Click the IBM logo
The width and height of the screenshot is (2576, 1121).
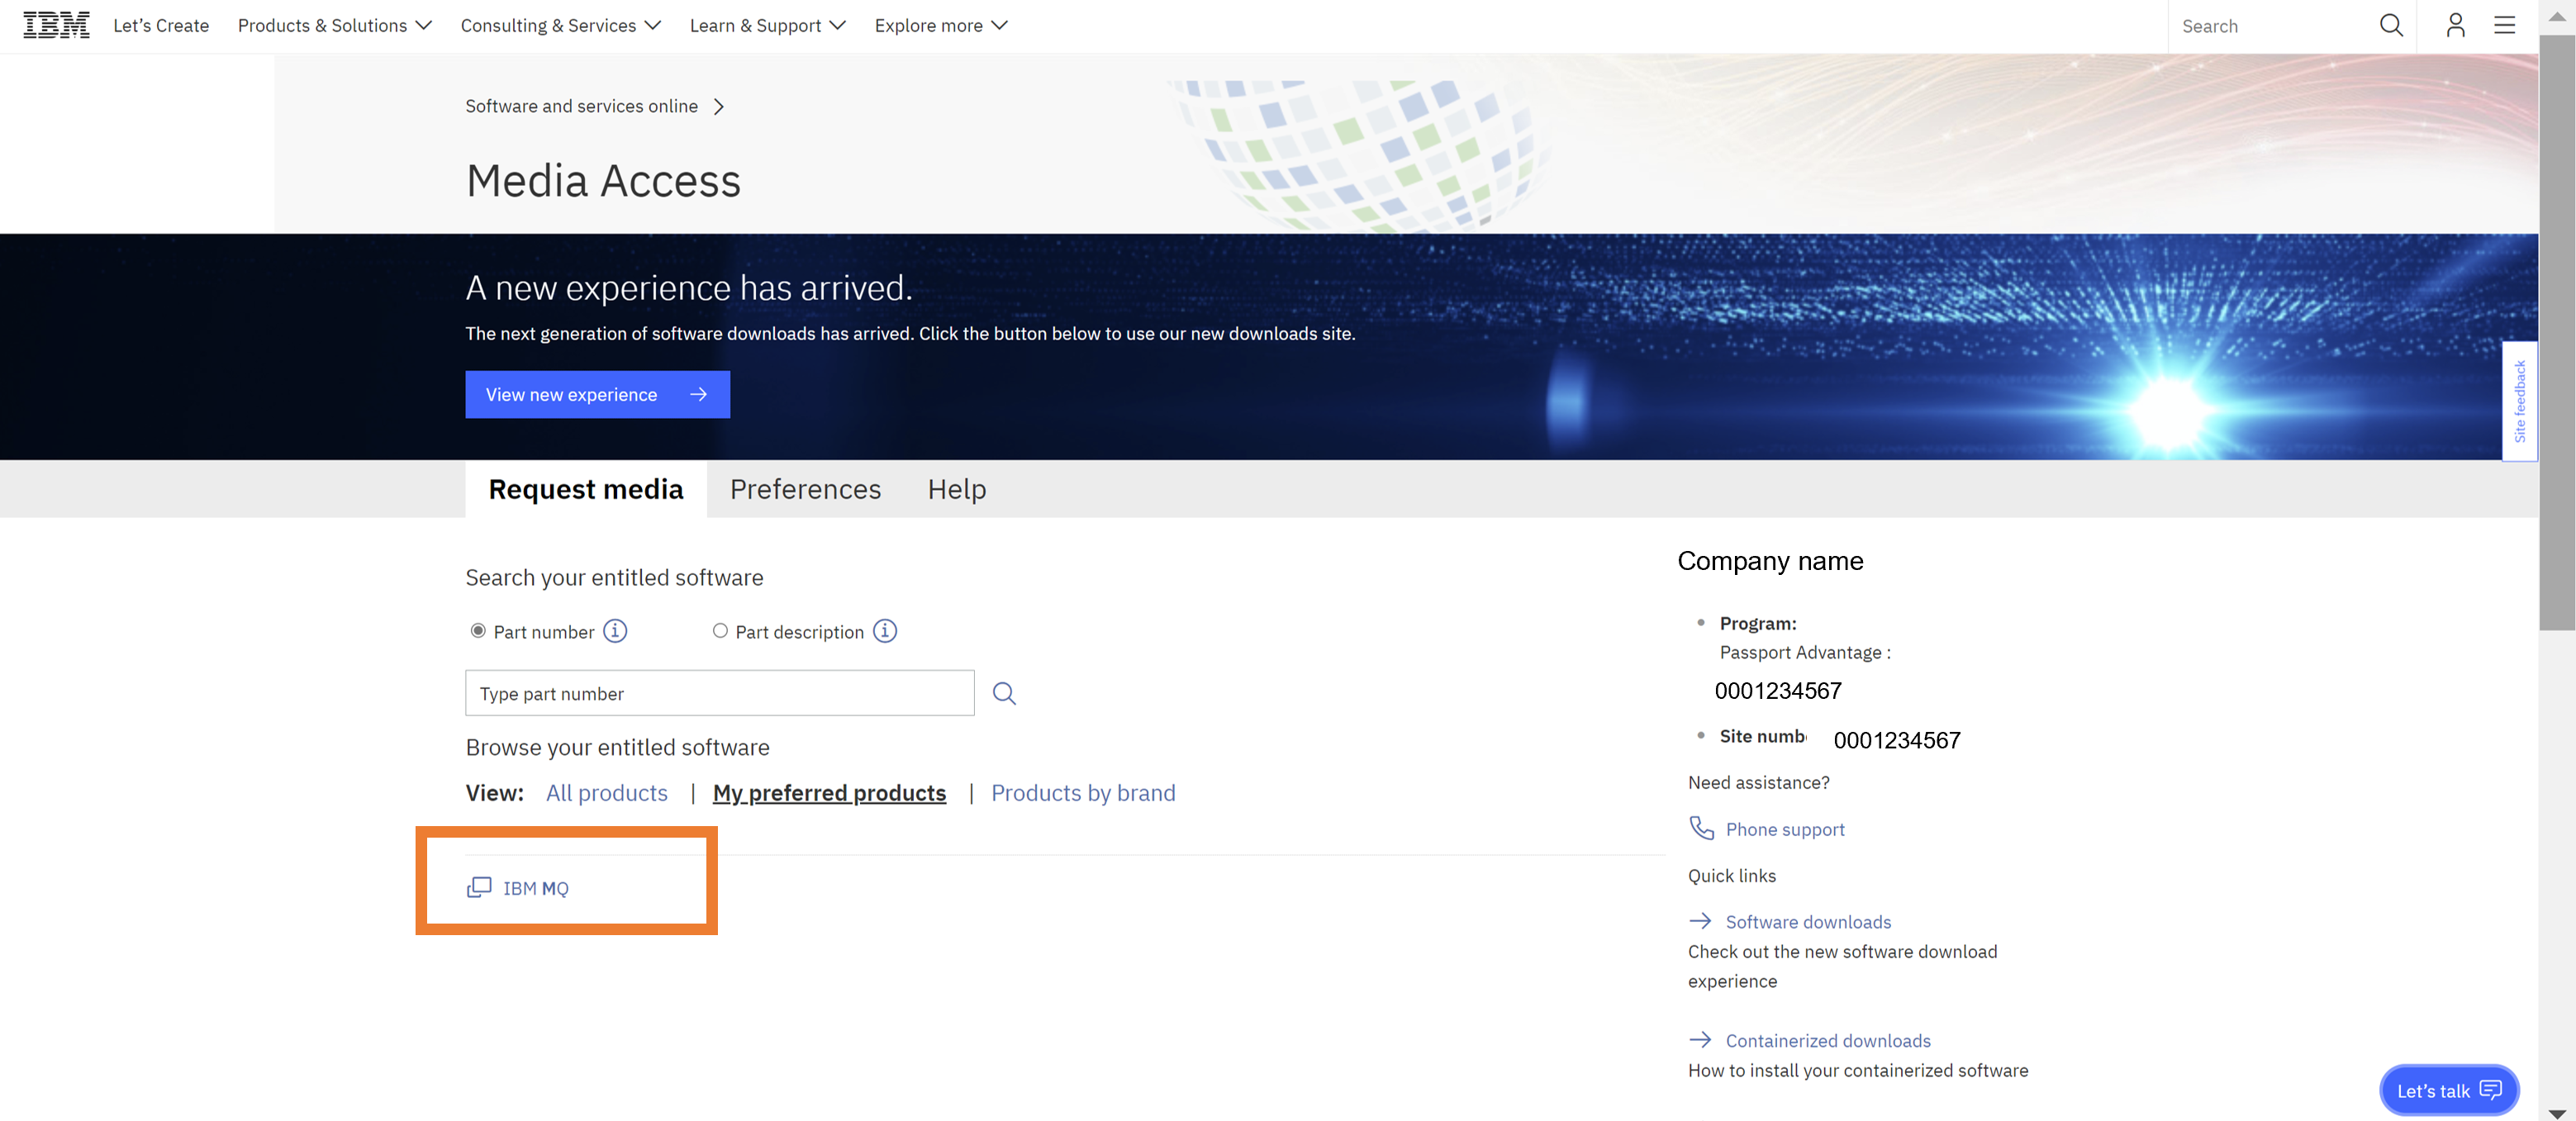point(56,25)
